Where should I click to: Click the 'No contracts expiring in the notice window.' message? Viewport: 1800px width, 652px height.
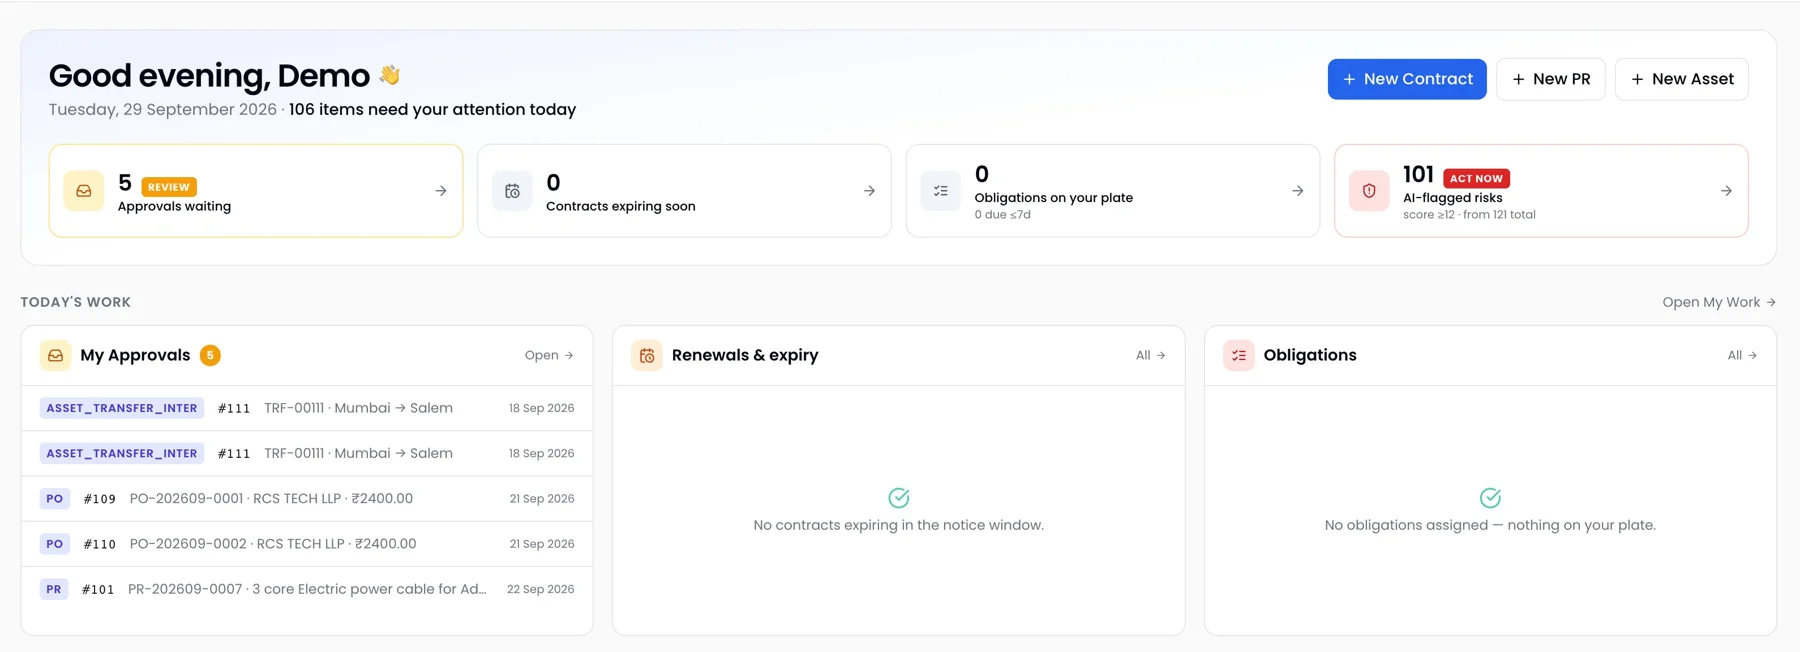[x=898, y=525]
